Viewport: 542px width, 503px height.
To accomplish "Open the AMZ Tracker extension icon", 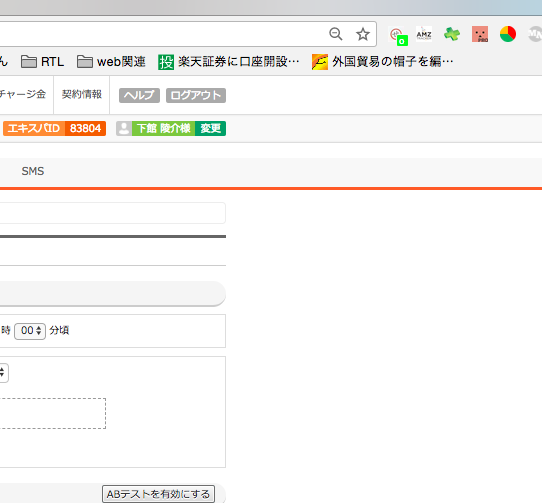I will [424, 34].
